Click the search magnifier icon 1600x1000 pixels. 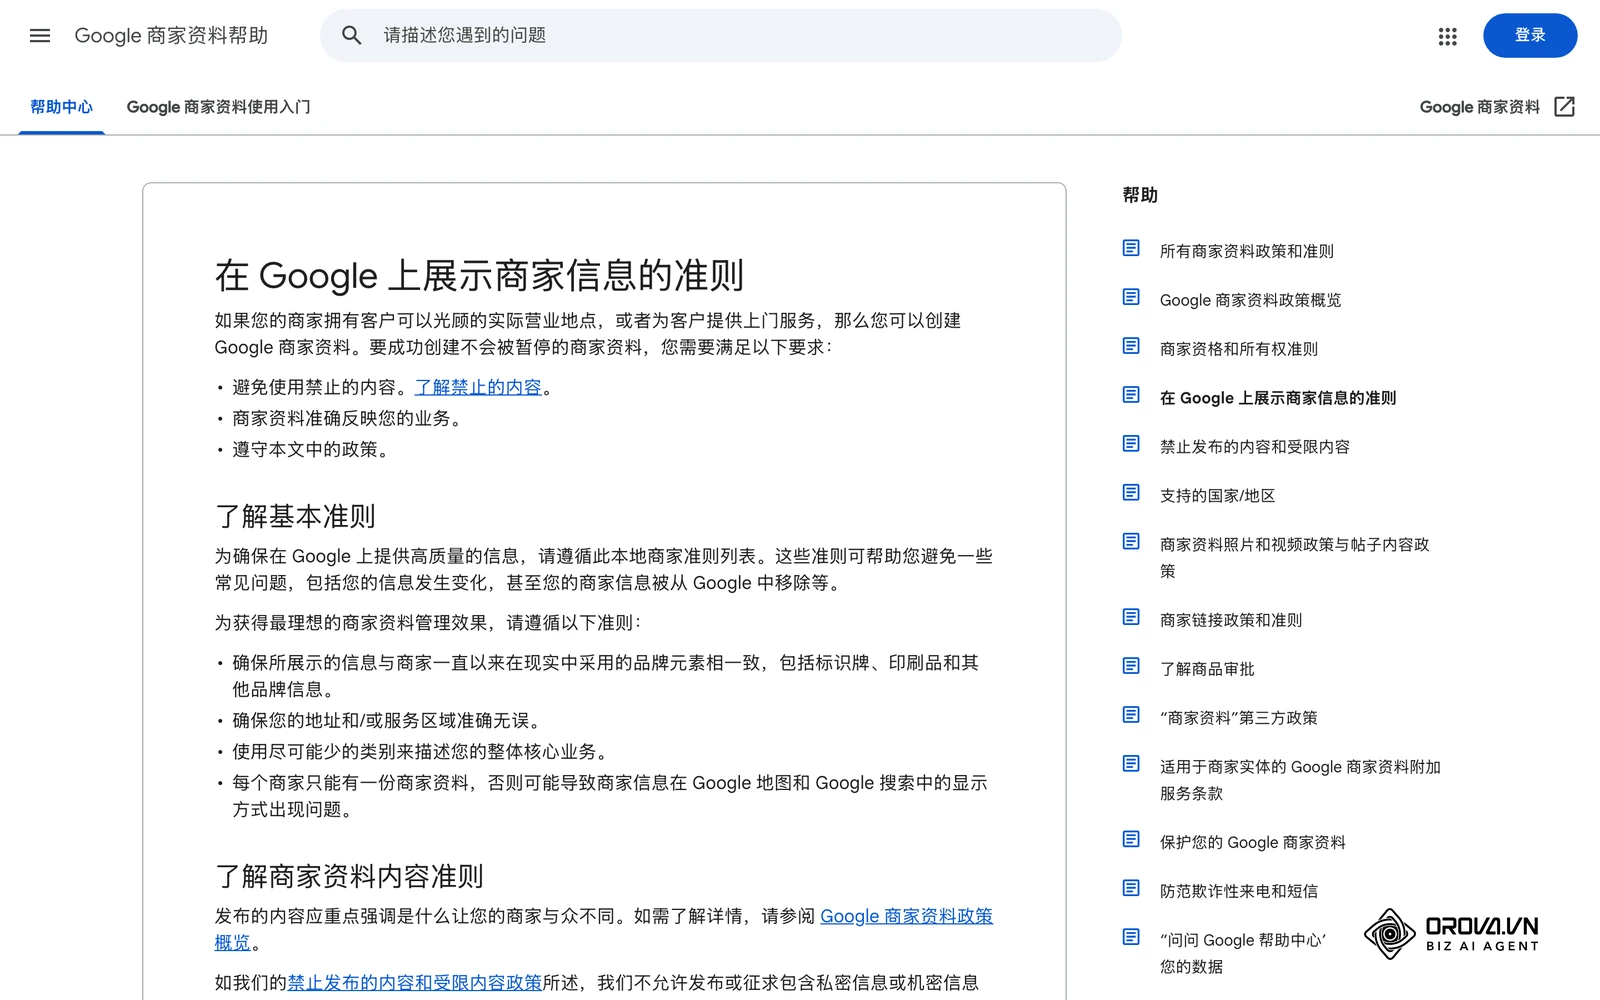point(351,36)
